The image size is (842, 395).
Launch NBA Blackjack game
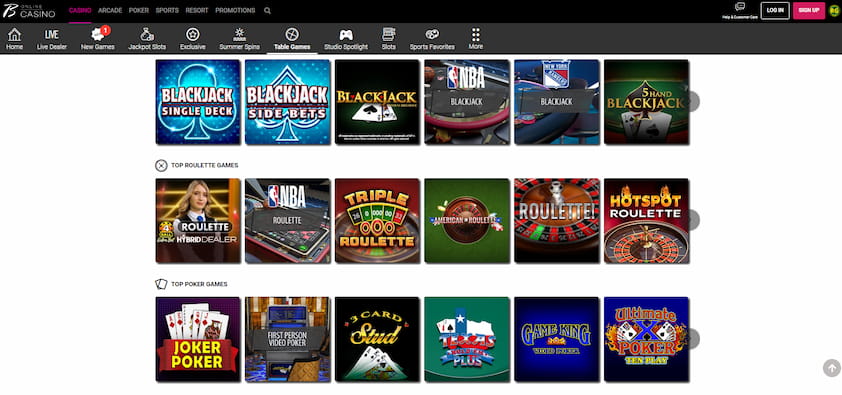(x=467, y=102)
